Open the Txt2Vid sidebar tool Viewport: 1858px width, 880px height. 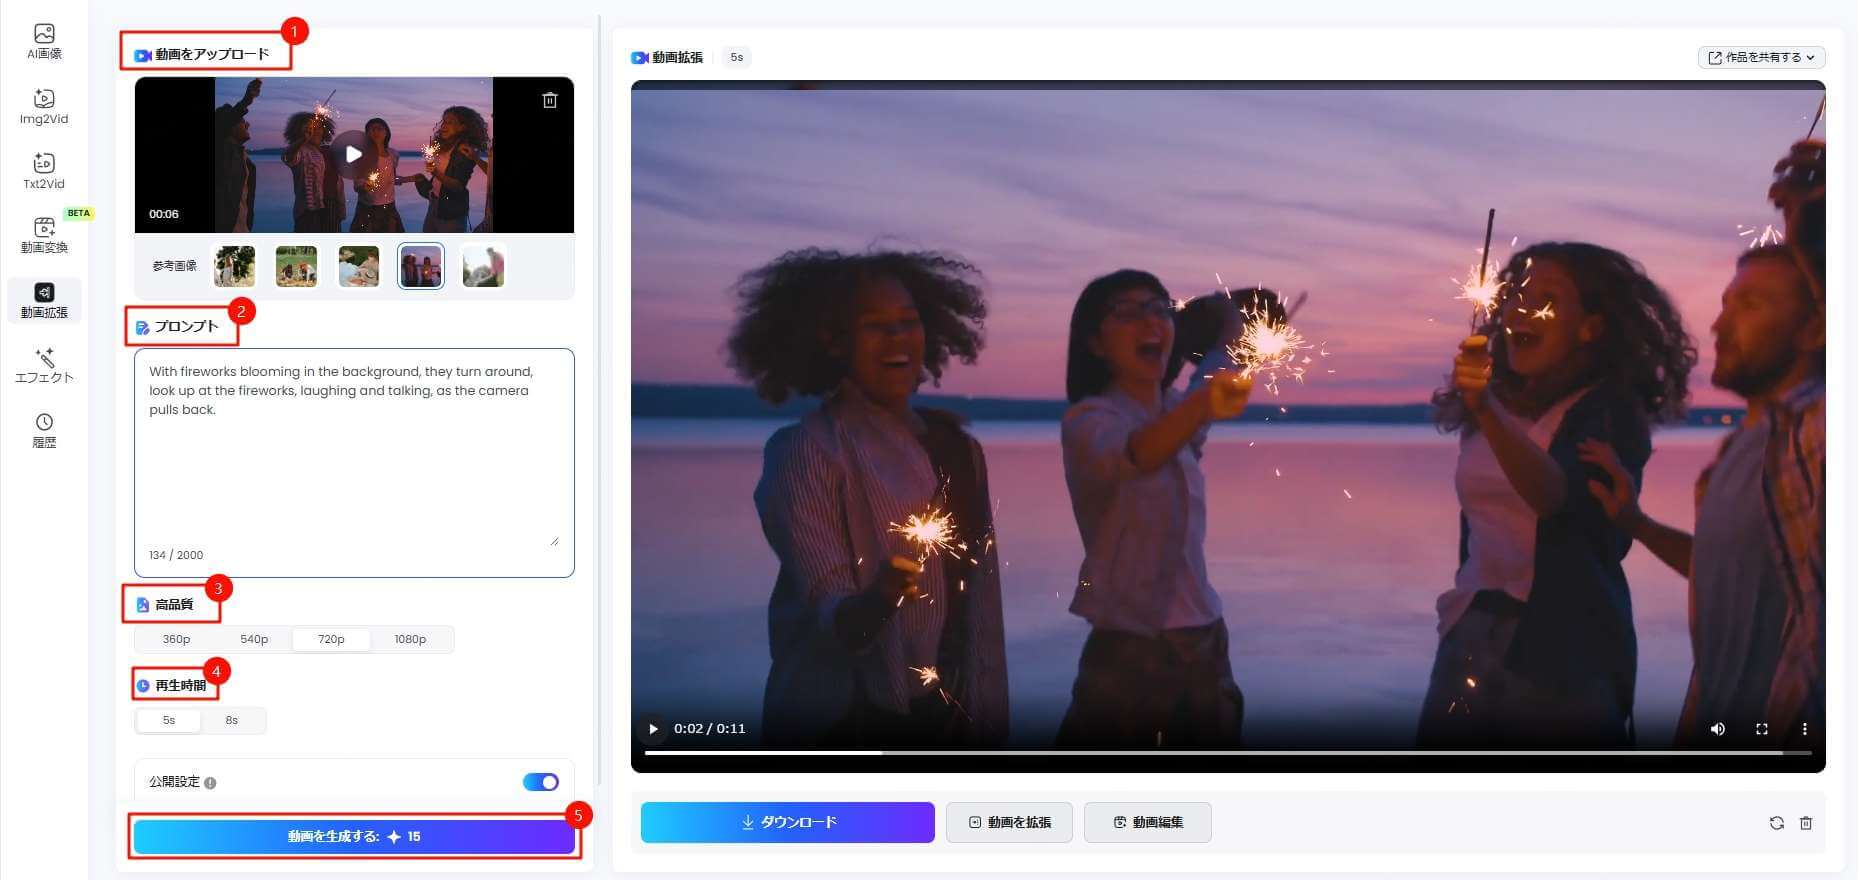pos(44,171)
